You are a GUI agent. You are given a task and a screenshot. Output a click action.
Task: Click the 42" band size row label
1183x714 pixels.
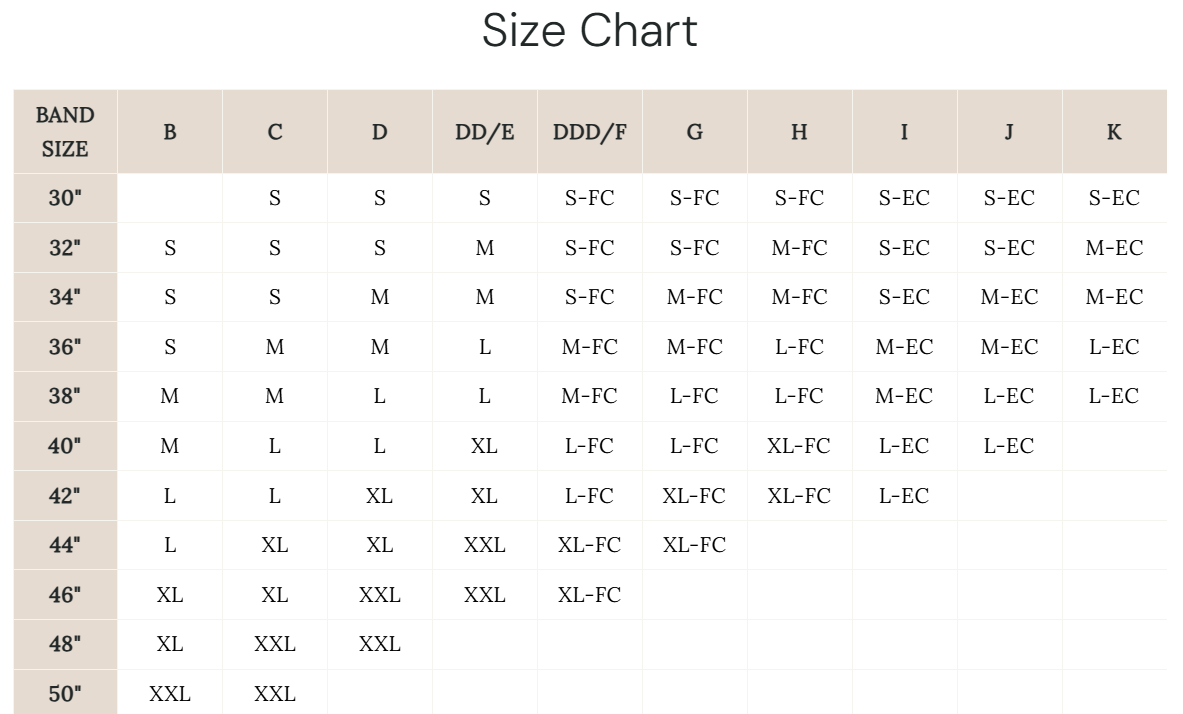coord(65,496)
